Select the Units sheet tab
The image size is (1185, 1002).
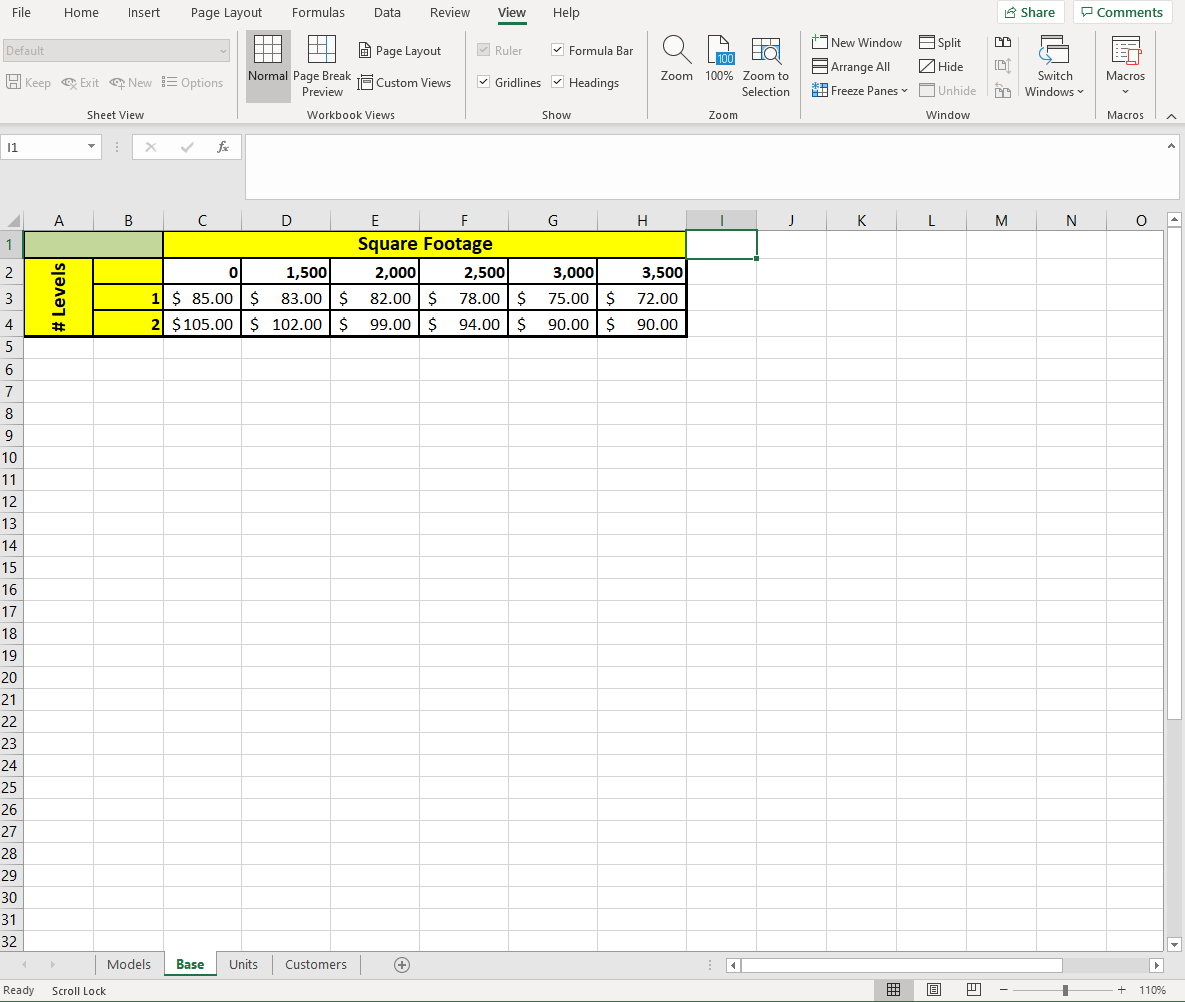[x=243, y=964]
